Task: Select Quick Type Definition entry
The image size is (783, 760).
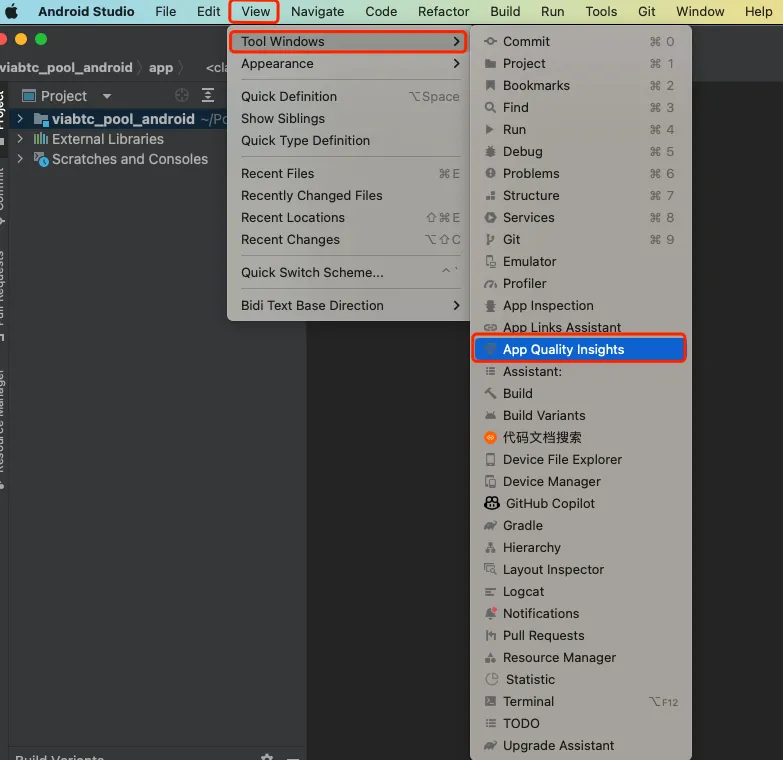Action: click(x=350, y=140)
